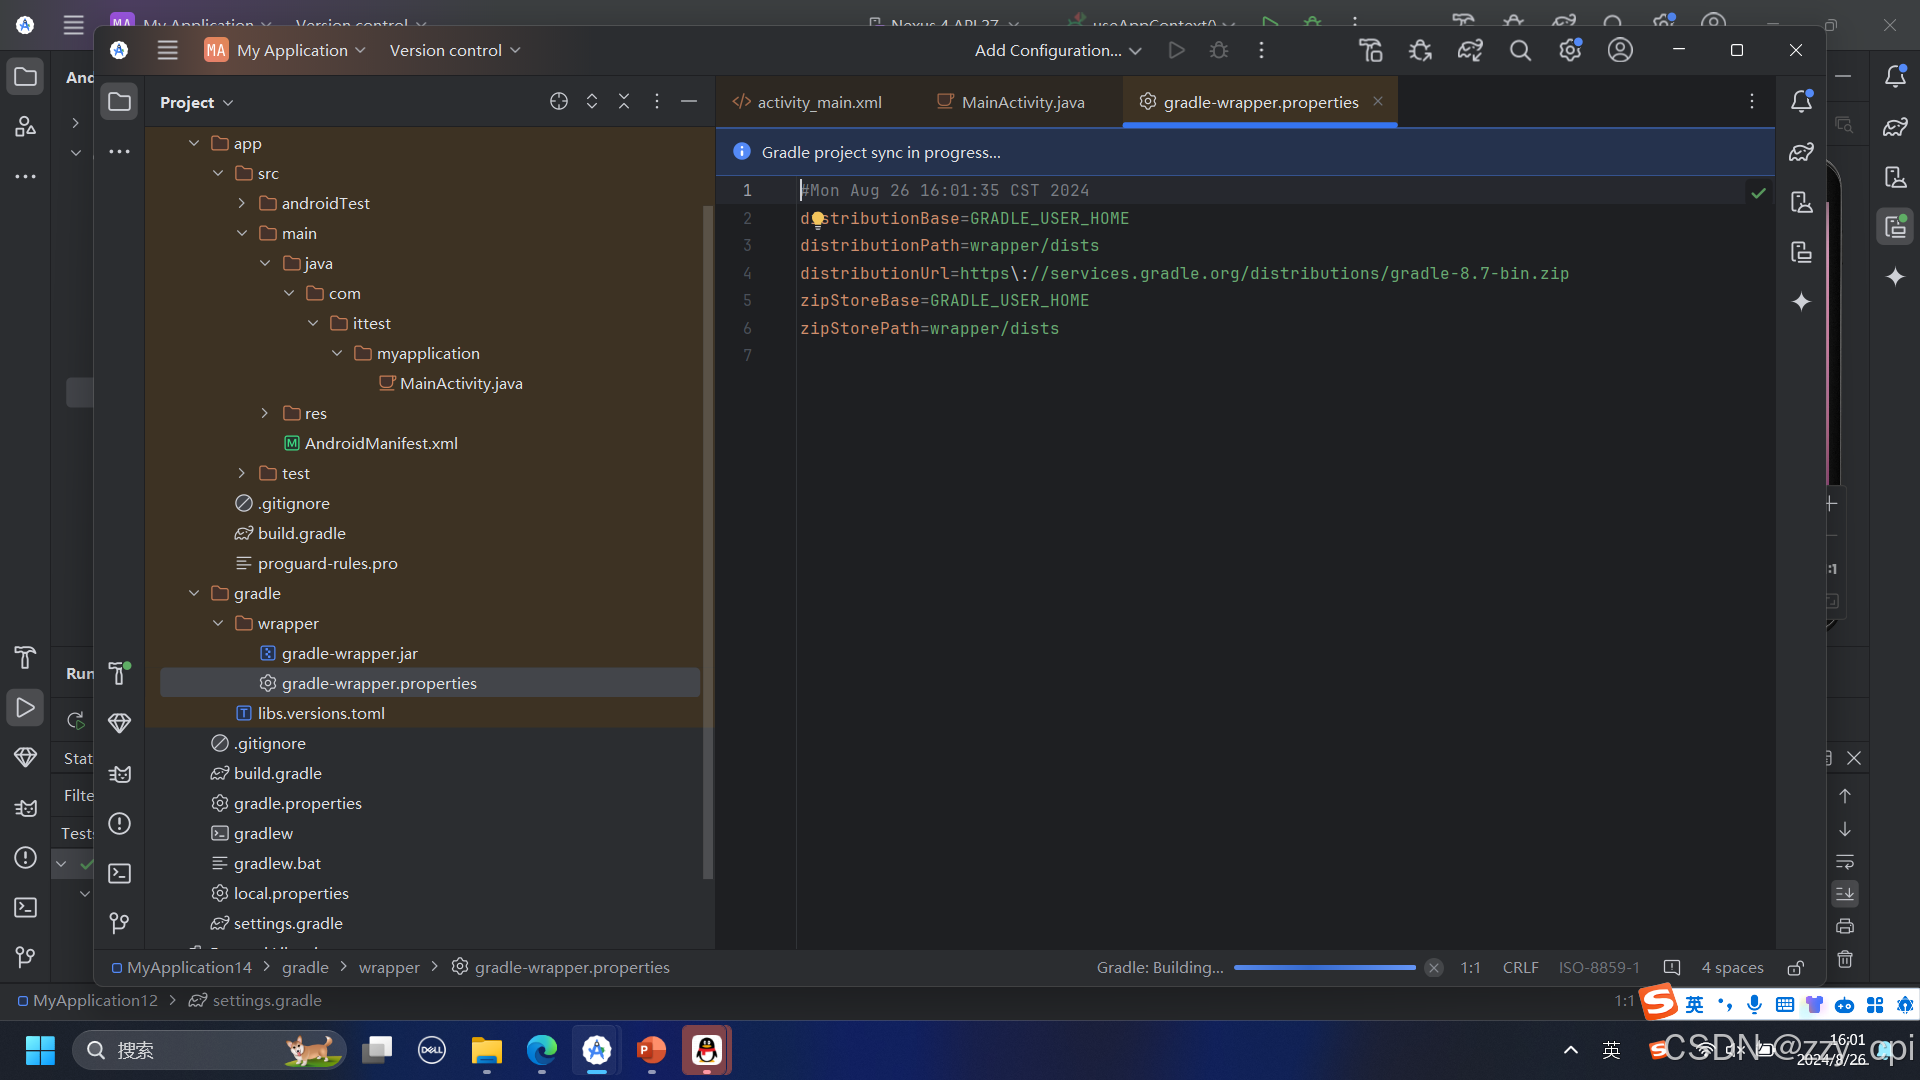The width and height of the screenshot is (1920, 1080).
Task: Toggle read-only mode with status bar lock
Action: tap(1795, 968)
